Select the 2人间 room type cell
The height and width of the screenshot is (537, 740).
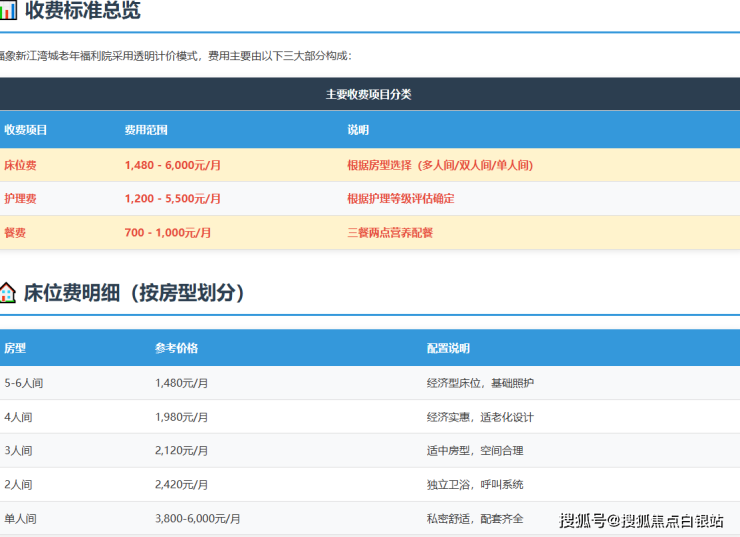pyautogui.click(x=18, y=485)
